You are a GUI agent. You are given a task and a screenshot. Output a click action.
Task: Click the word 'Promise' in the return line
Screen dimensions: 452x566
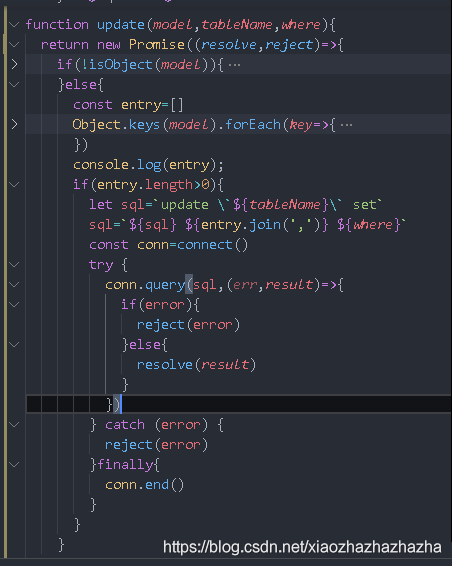click(157, 45)
